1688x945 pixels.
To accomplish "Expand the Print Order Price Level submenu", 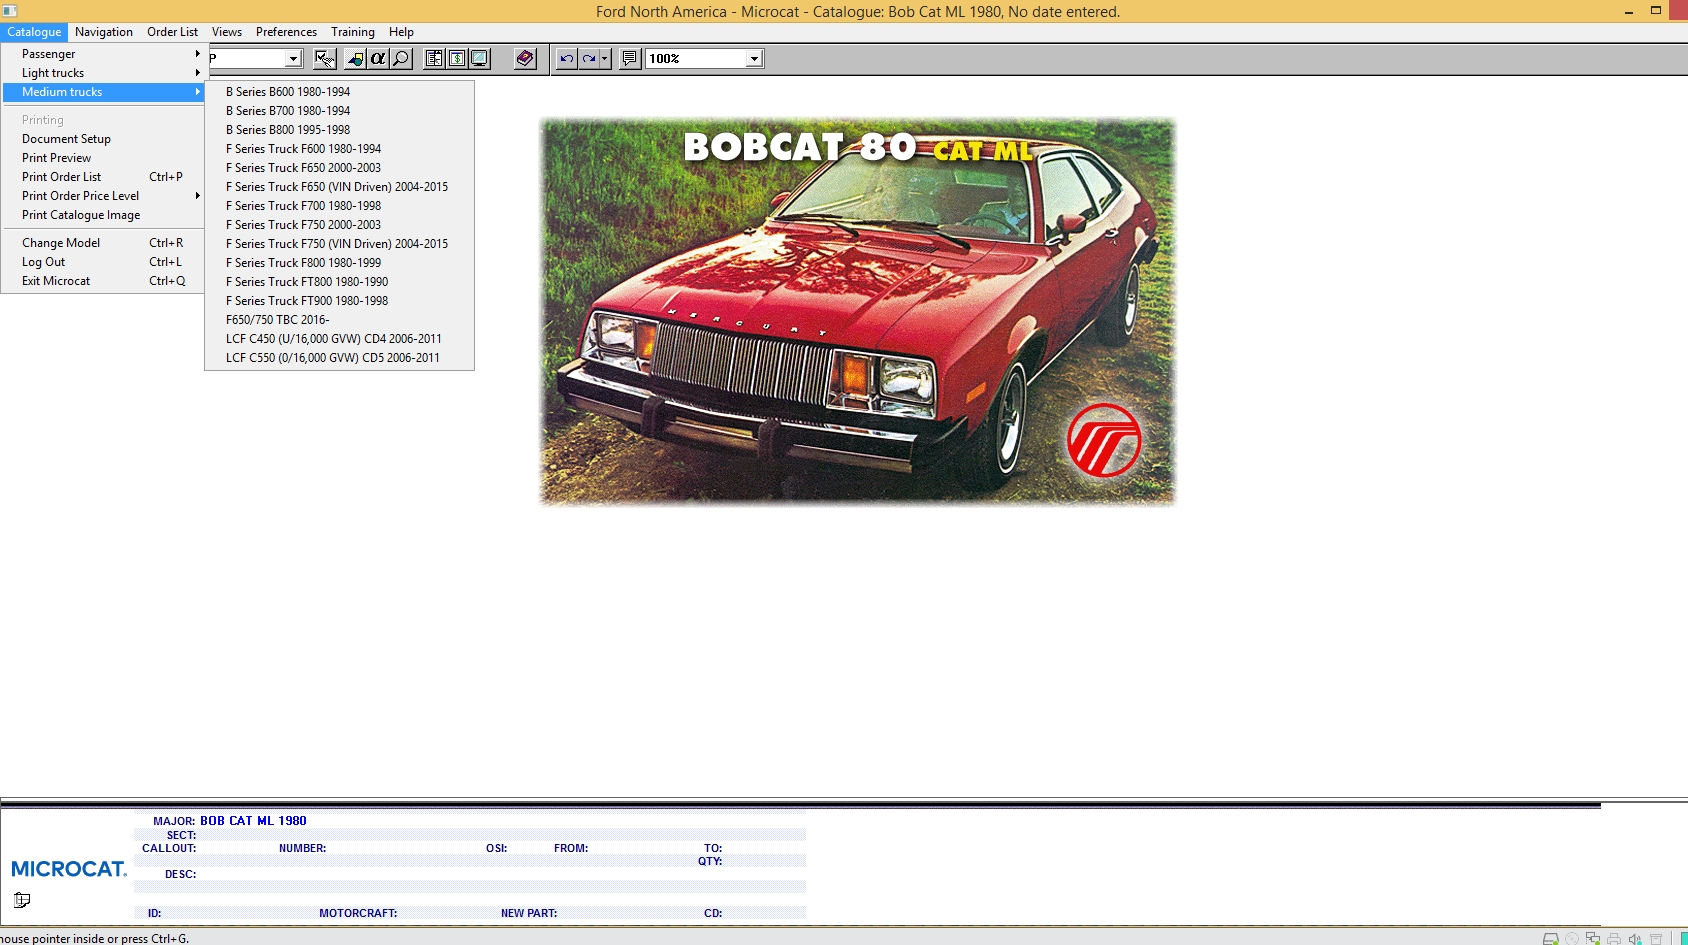I will point(103,196).
